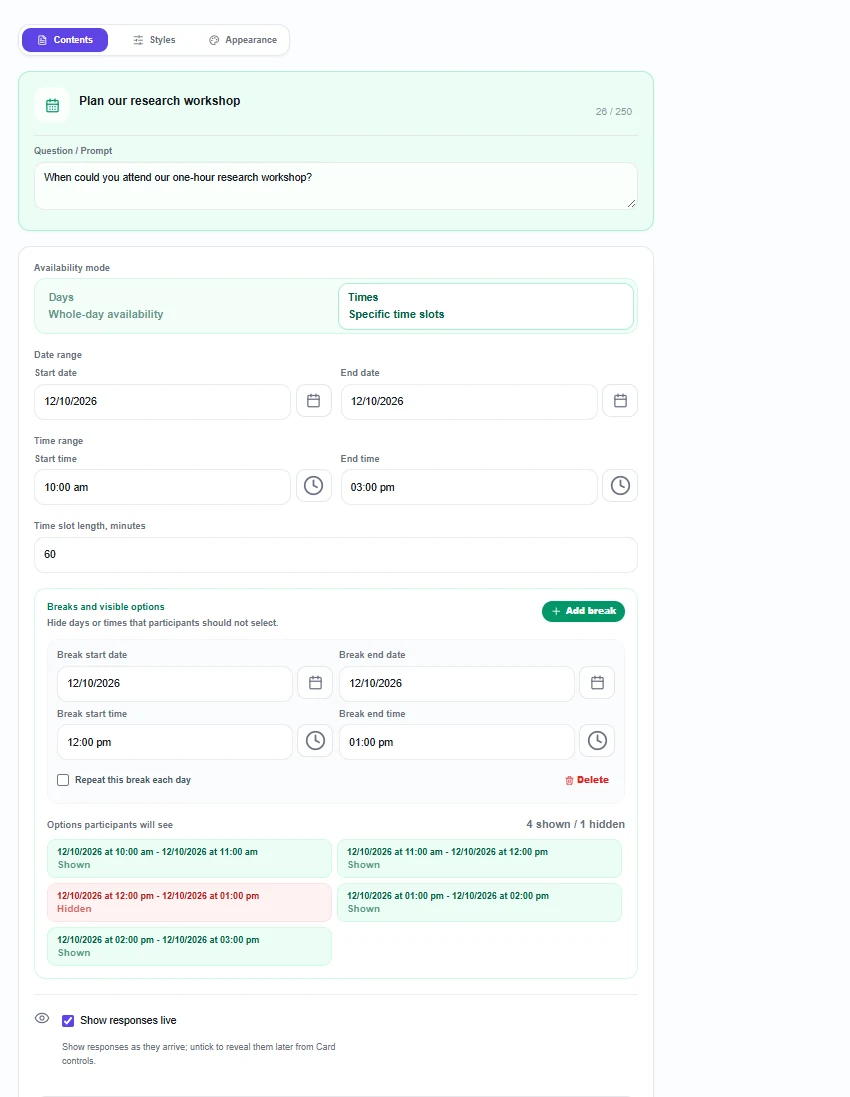Screen dimensions: 850x1097
Task: Open the End date calendar picker
Action: (620, 401)
